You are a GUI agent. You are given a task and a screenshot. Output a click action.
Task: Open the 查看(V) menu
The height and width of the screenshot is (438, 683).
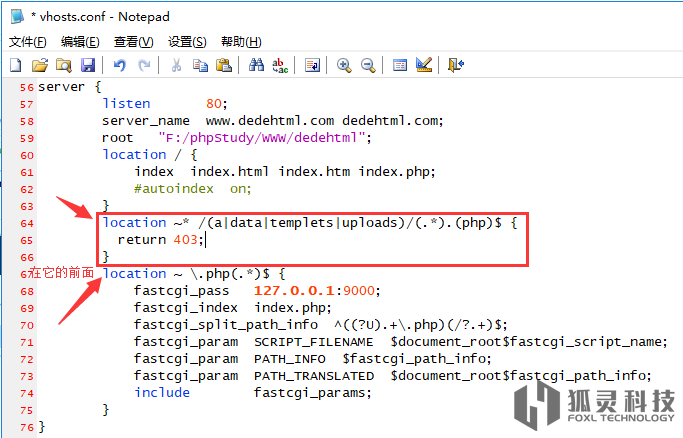tap(133, 41)
